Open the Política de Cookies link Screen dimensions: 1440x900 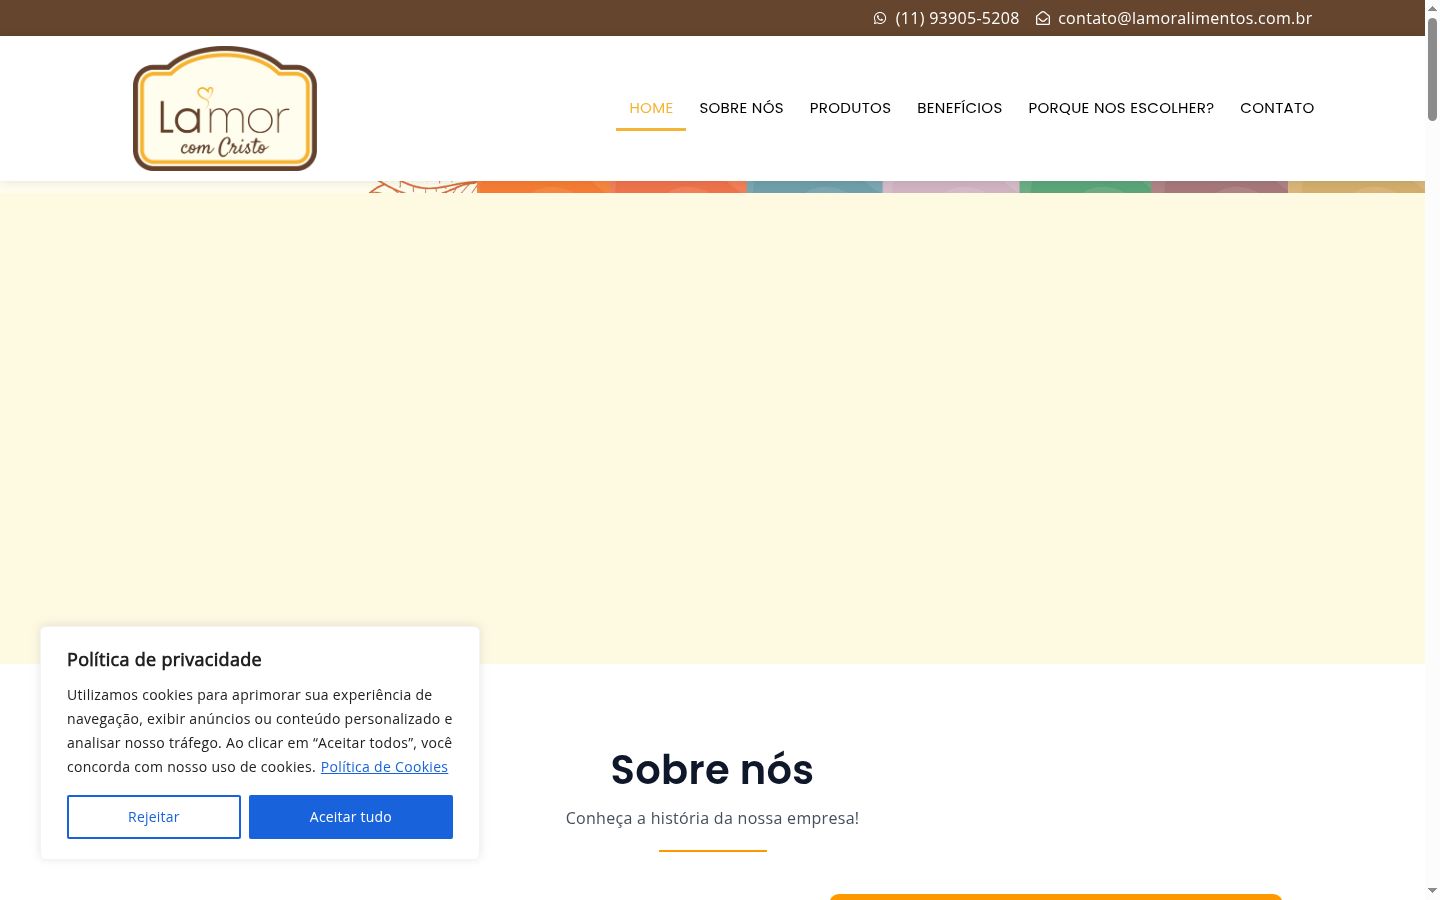[x=384, y=767]
